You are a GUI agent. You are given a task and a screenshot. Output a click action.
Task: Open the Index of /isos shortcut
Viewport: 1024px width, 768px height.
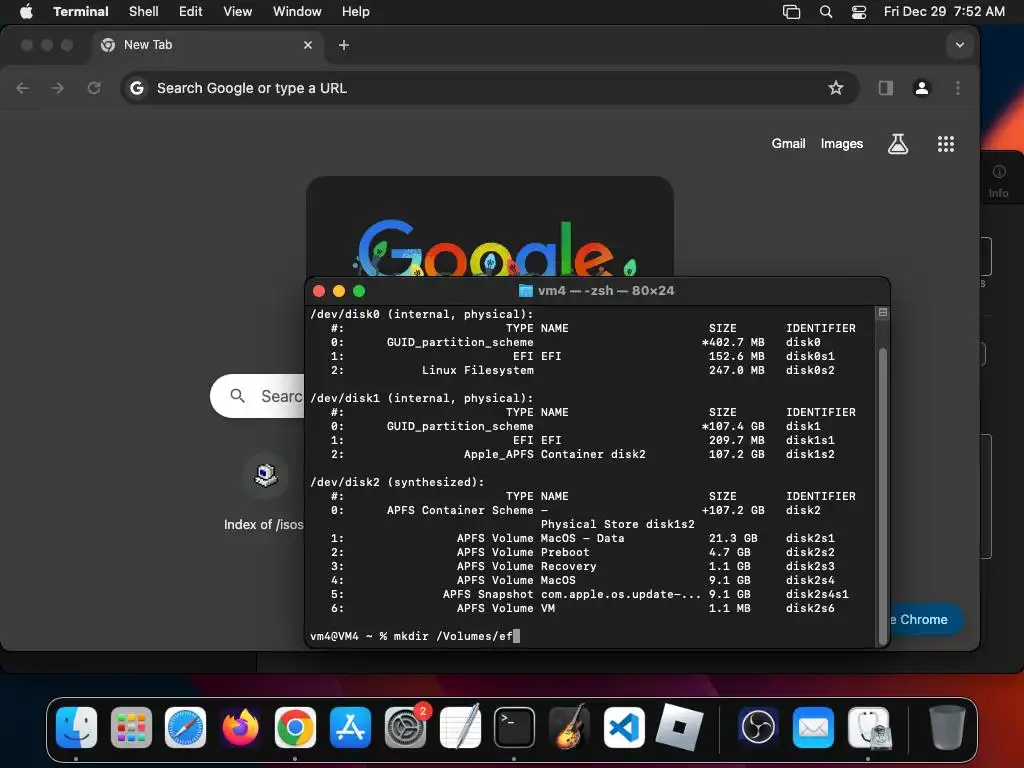pos(264,493)
